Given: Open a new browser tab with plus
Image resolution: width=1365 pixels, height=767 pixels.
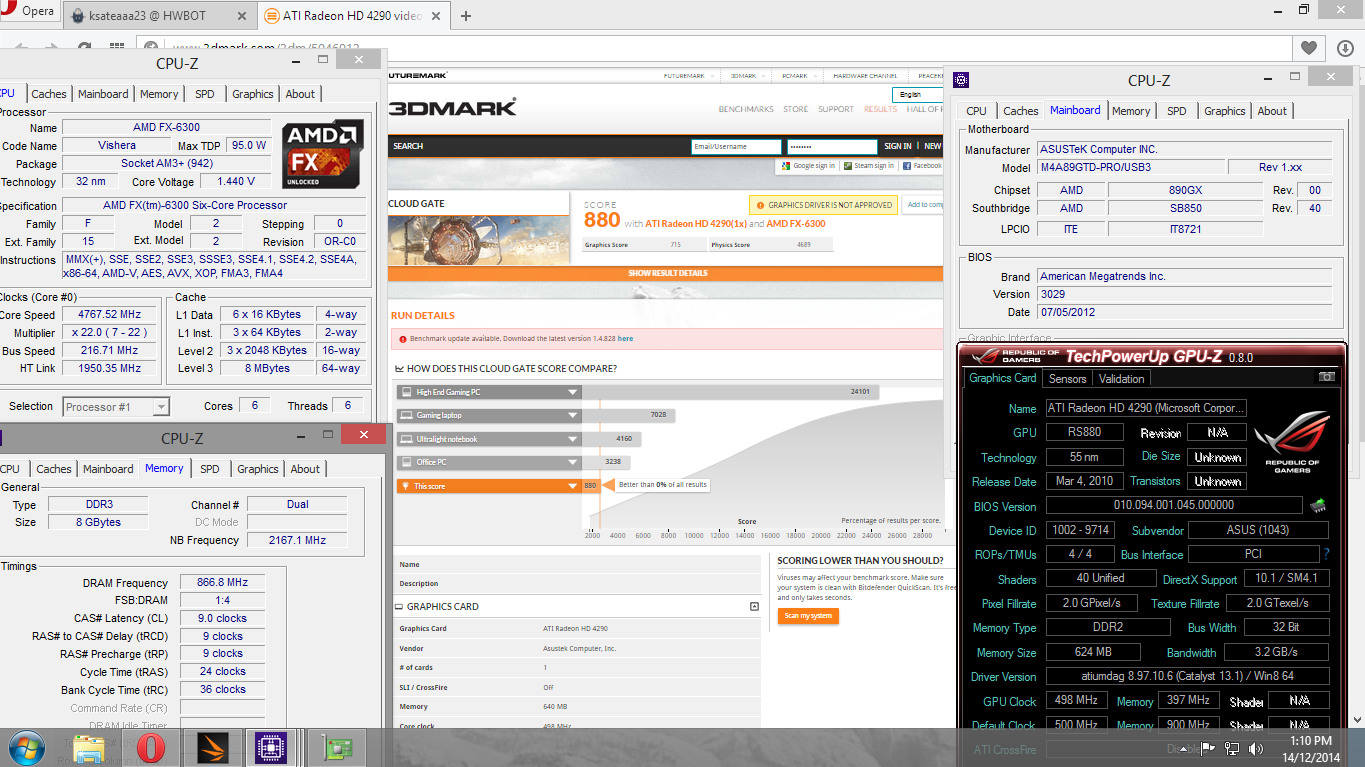Looking at the screenshot, I should pyautogui.click(x=466, y=15).
